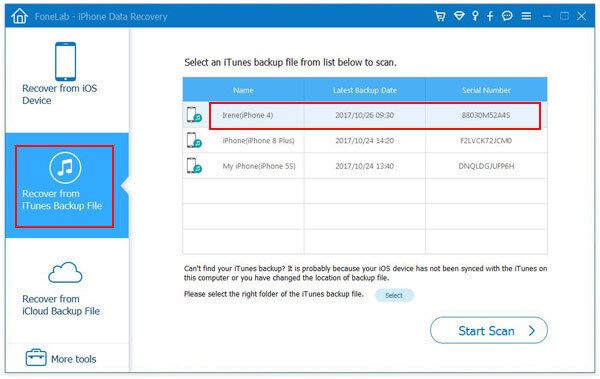
Task: Click the cloud icon for iCloud backup
Action: pos(65,272)
